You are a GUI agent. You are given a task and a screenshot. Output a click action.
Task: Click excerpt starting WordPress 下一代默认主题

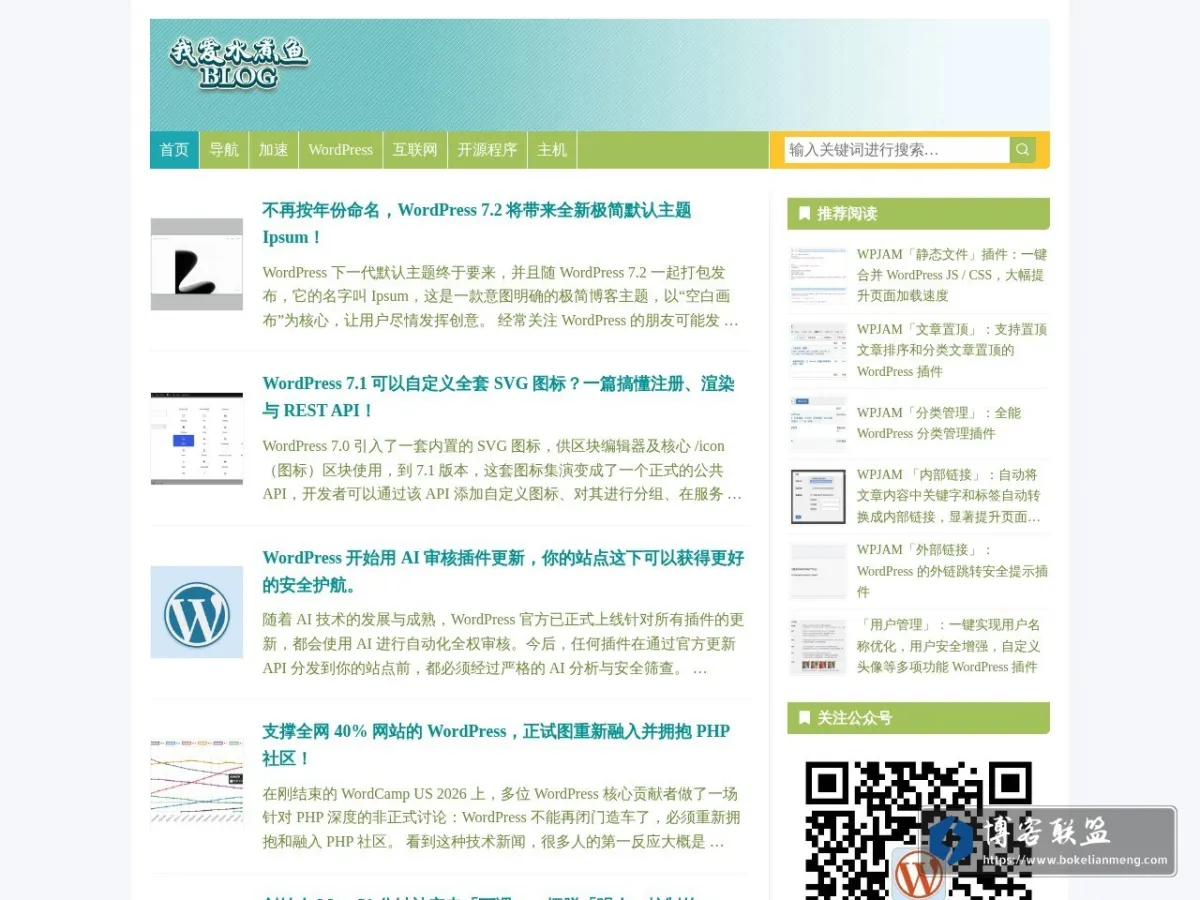500,296
